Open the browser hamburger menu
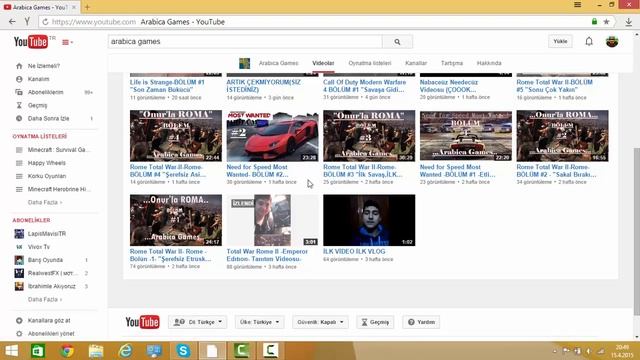 point(578,4)
